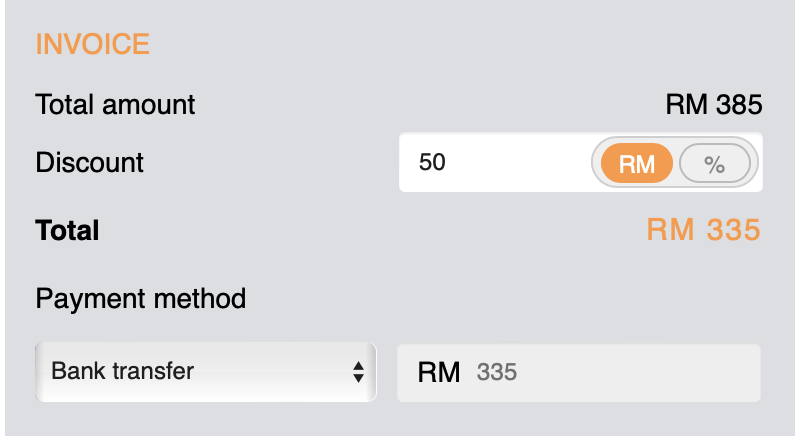The height and width of the screenshot is (438, 800).
Task: Click the white discount box left of RM toggle
Action: pyautogui.click(x=500, y=162)
